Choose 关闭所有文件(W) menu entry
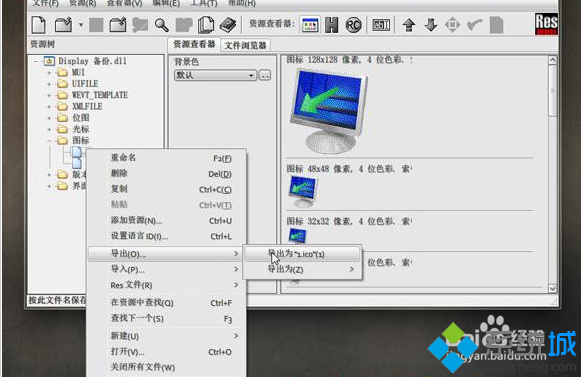 coord(167,367)
